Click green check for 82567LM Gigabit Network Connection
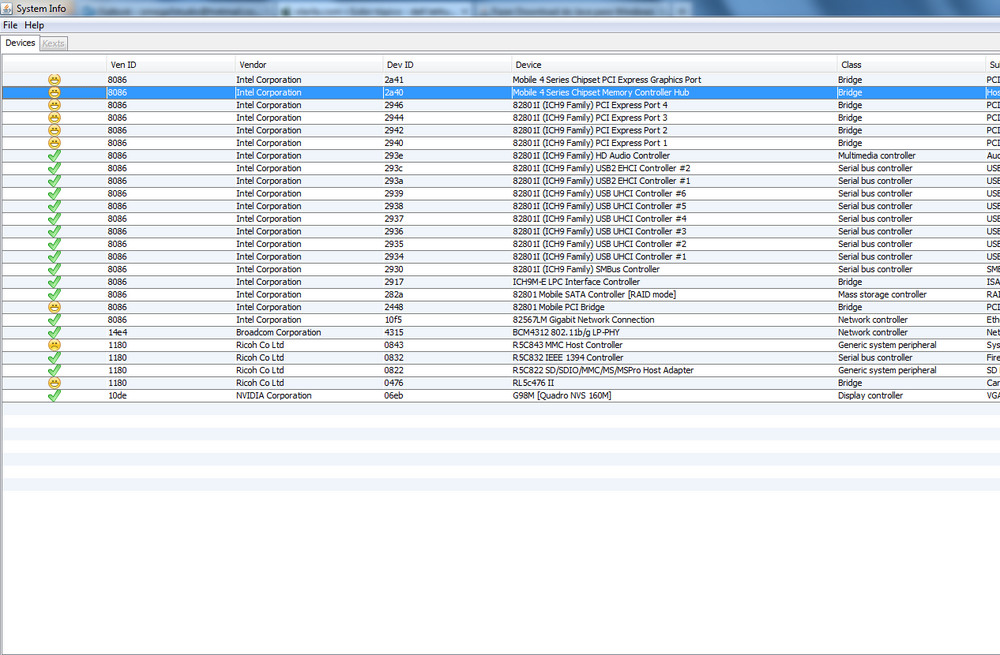Viewport: 1000px width, 655px height. tap(54, 320)
